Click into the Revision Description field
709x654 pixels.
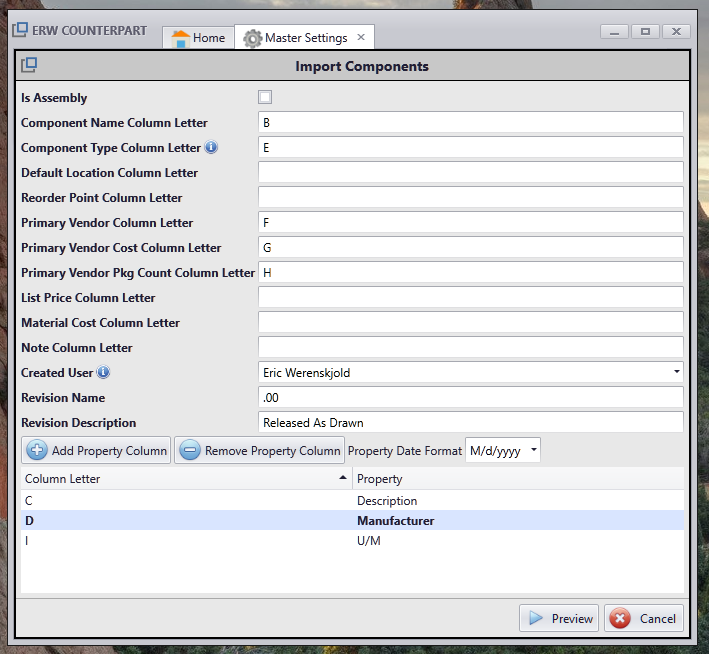coord(470,422)
